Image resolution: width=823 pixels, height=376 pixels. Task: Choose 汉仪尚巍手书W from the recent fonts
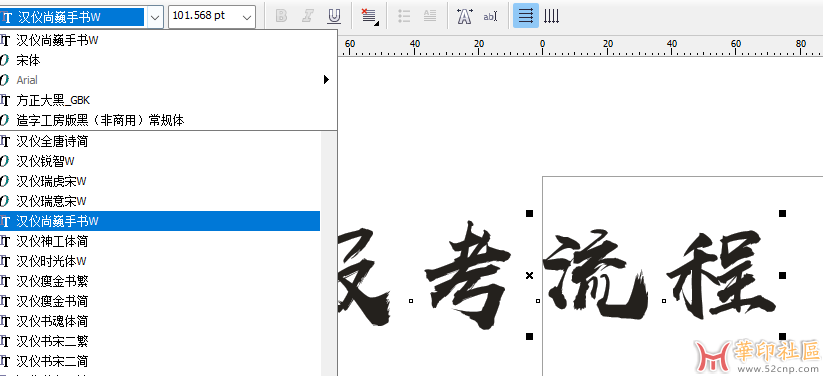pyautogui.click(x=168, y=40)
